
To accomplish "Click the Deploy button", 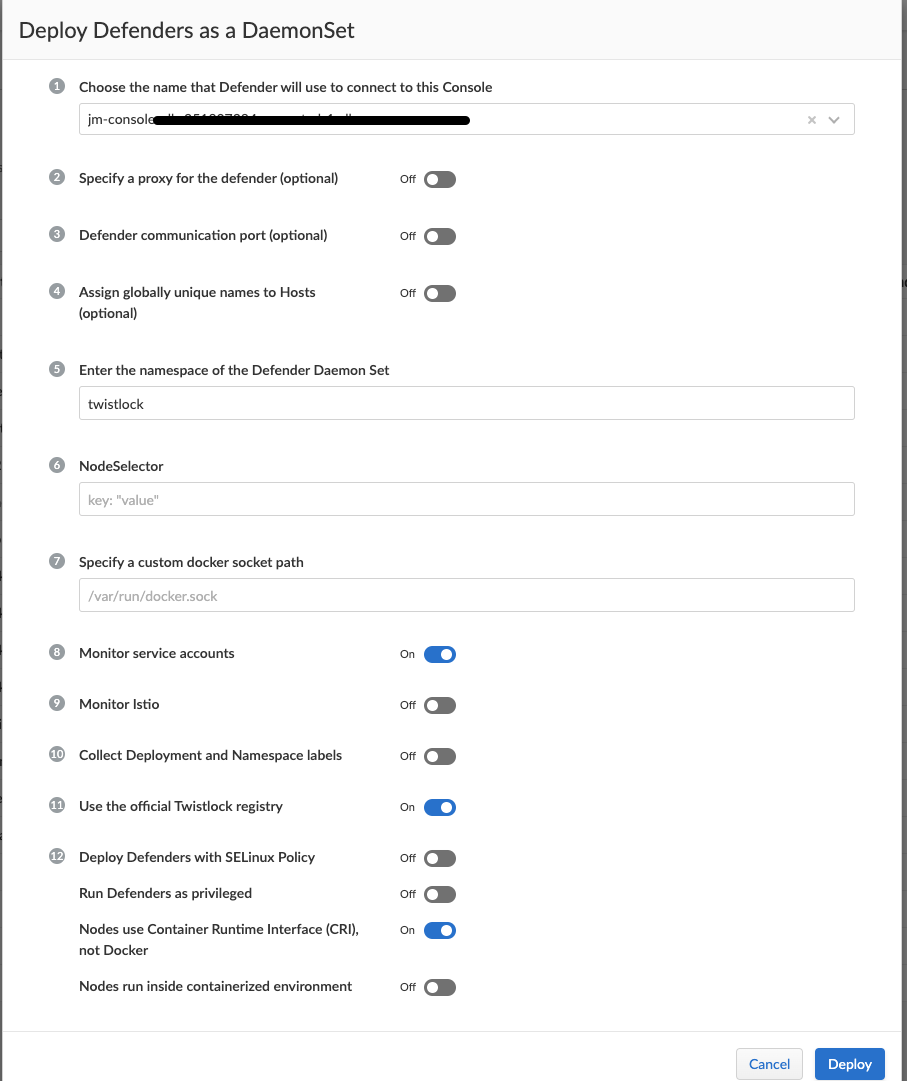I will (x=849, y=1063).
